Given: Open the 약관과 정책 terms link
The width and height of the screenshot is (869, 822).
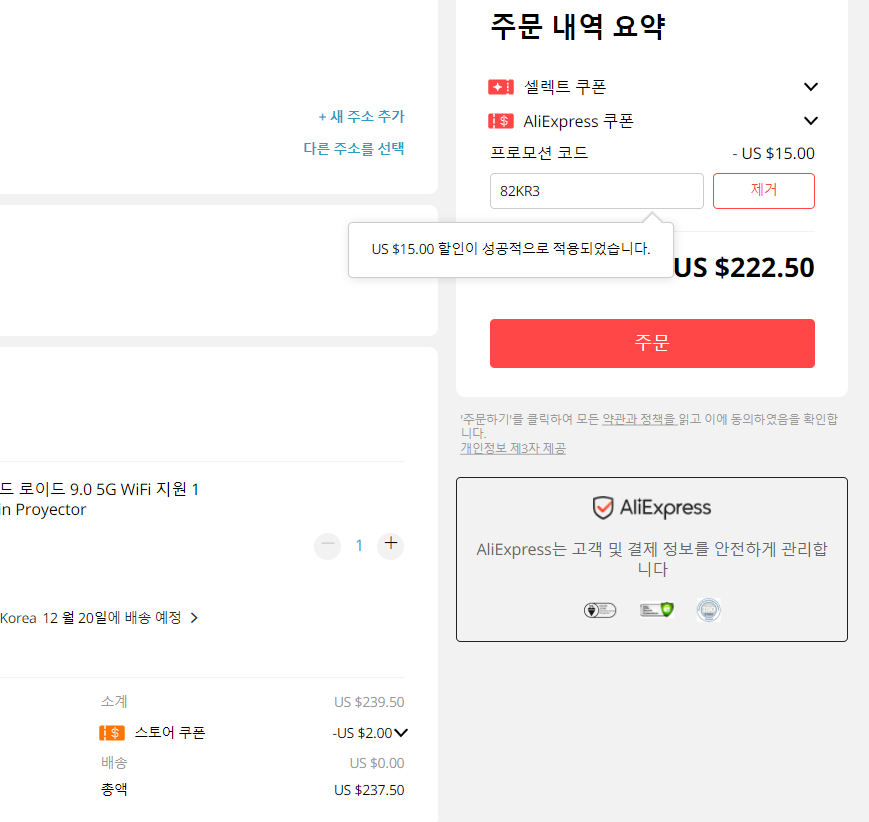Looking at the screenshot, I should point(640,419).
